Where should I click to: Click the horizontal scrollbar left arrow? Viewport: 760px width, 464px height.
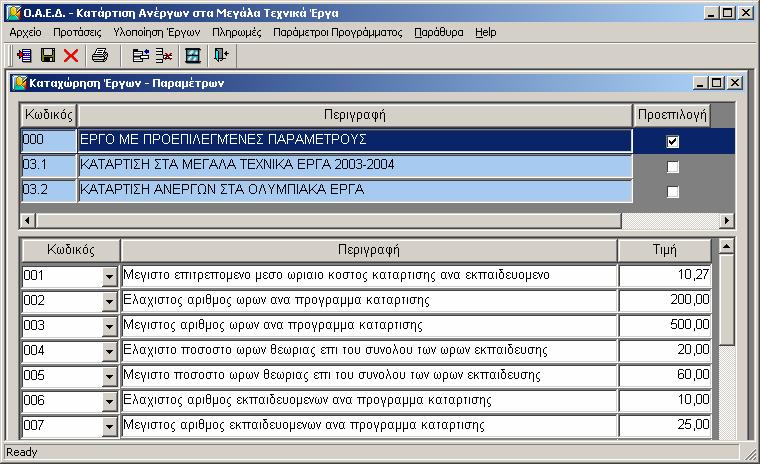pyautogui.click(x=28, y=221)
